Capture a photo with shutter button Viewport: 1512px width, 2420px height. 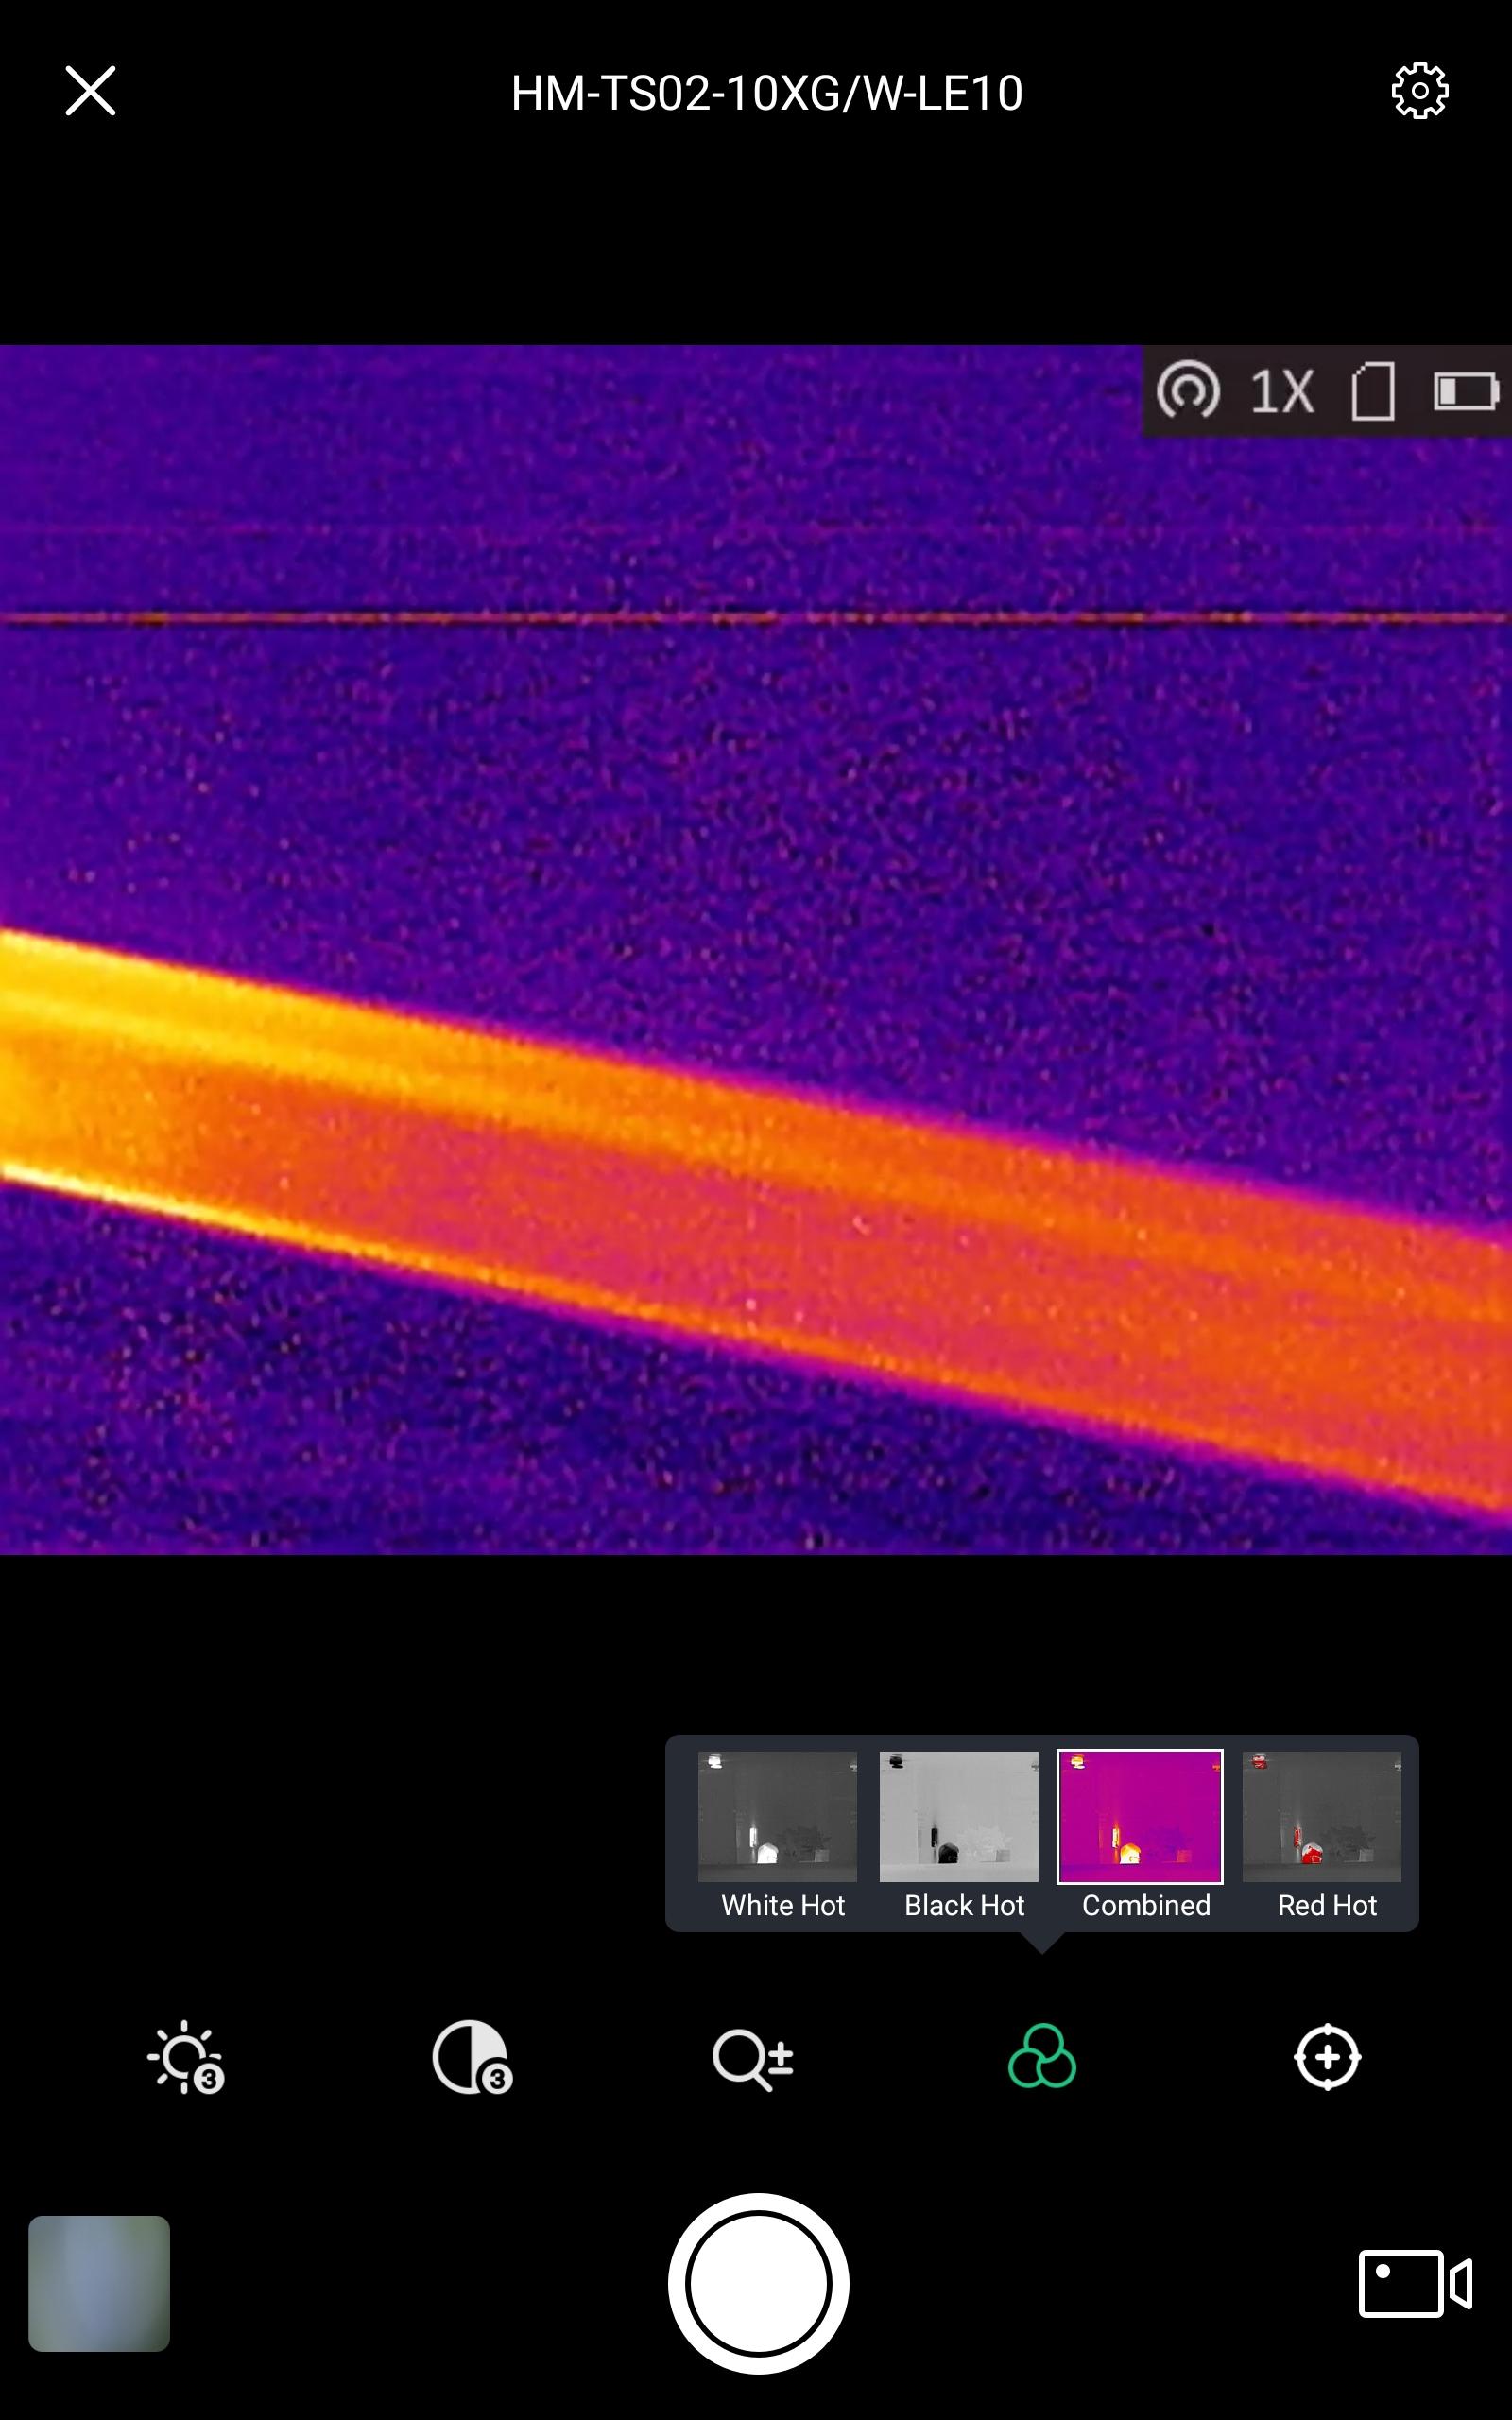click(758, 2283)
